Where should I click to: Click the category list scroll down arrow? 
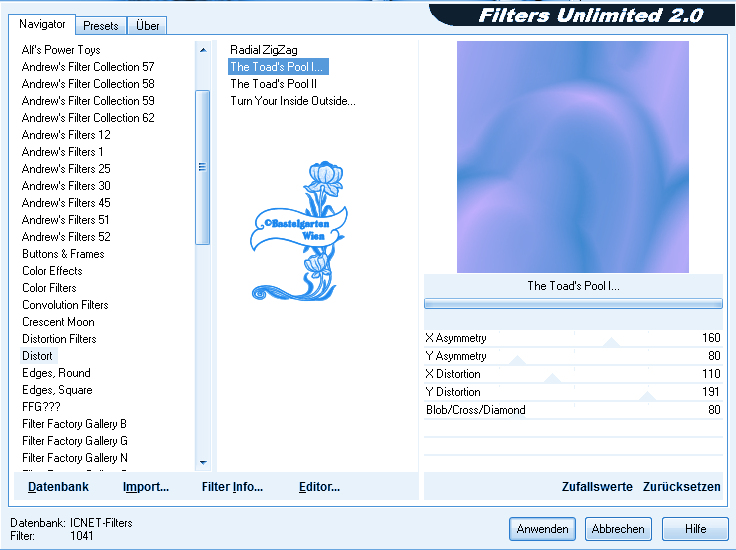203,463
